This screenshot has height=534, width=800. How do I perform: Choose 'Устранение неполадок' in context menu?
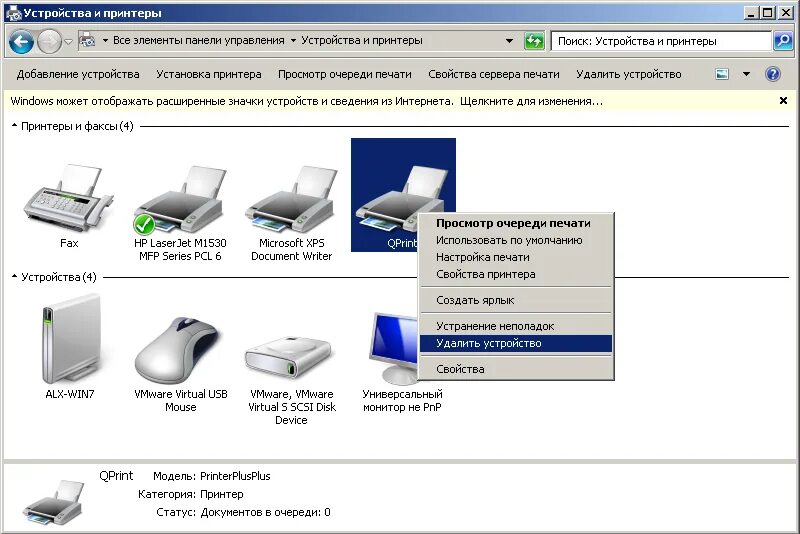click(x=516, y=326)
